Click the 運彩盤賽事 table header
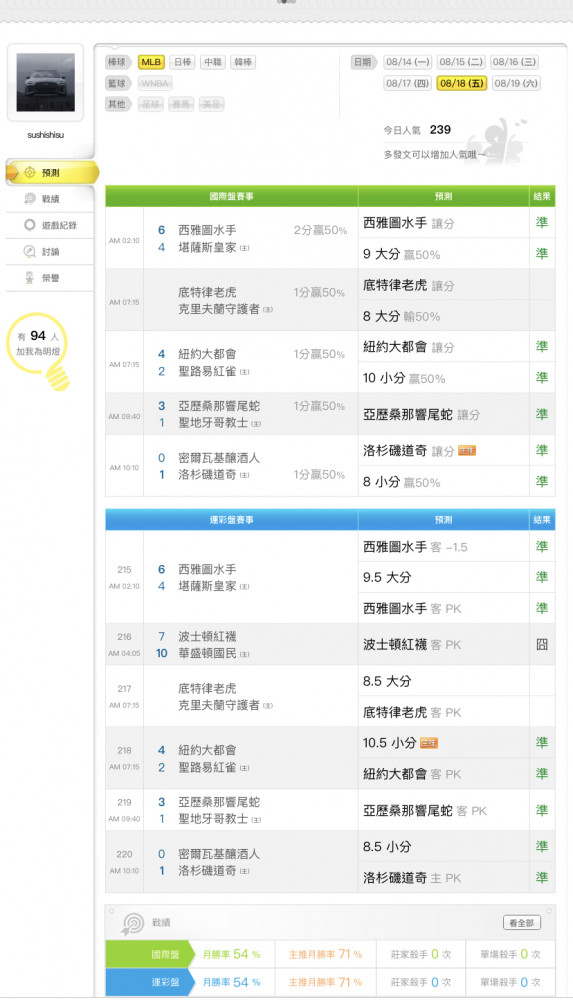 click(x=232, y=520)
